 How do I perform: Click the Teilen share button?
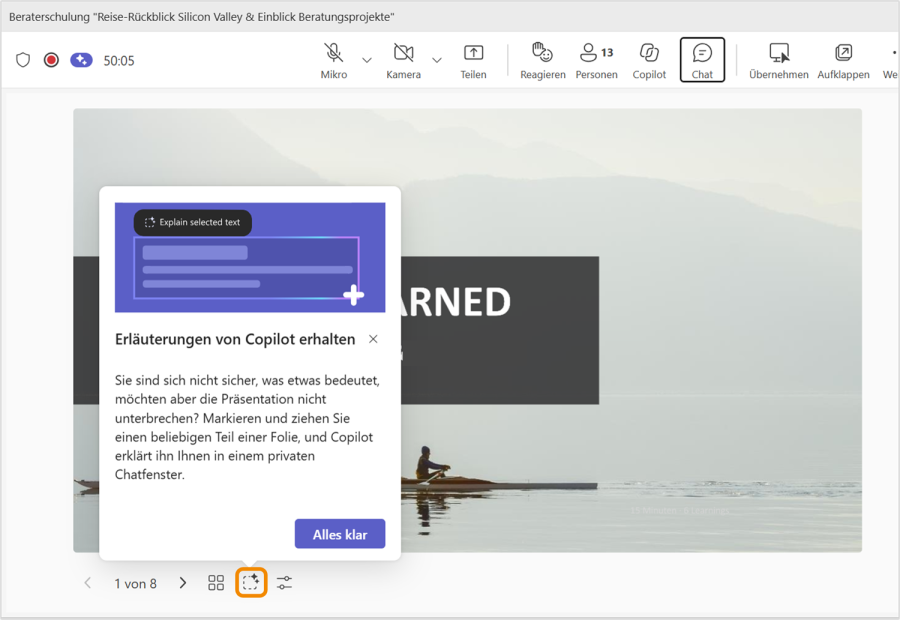[474, 60]
